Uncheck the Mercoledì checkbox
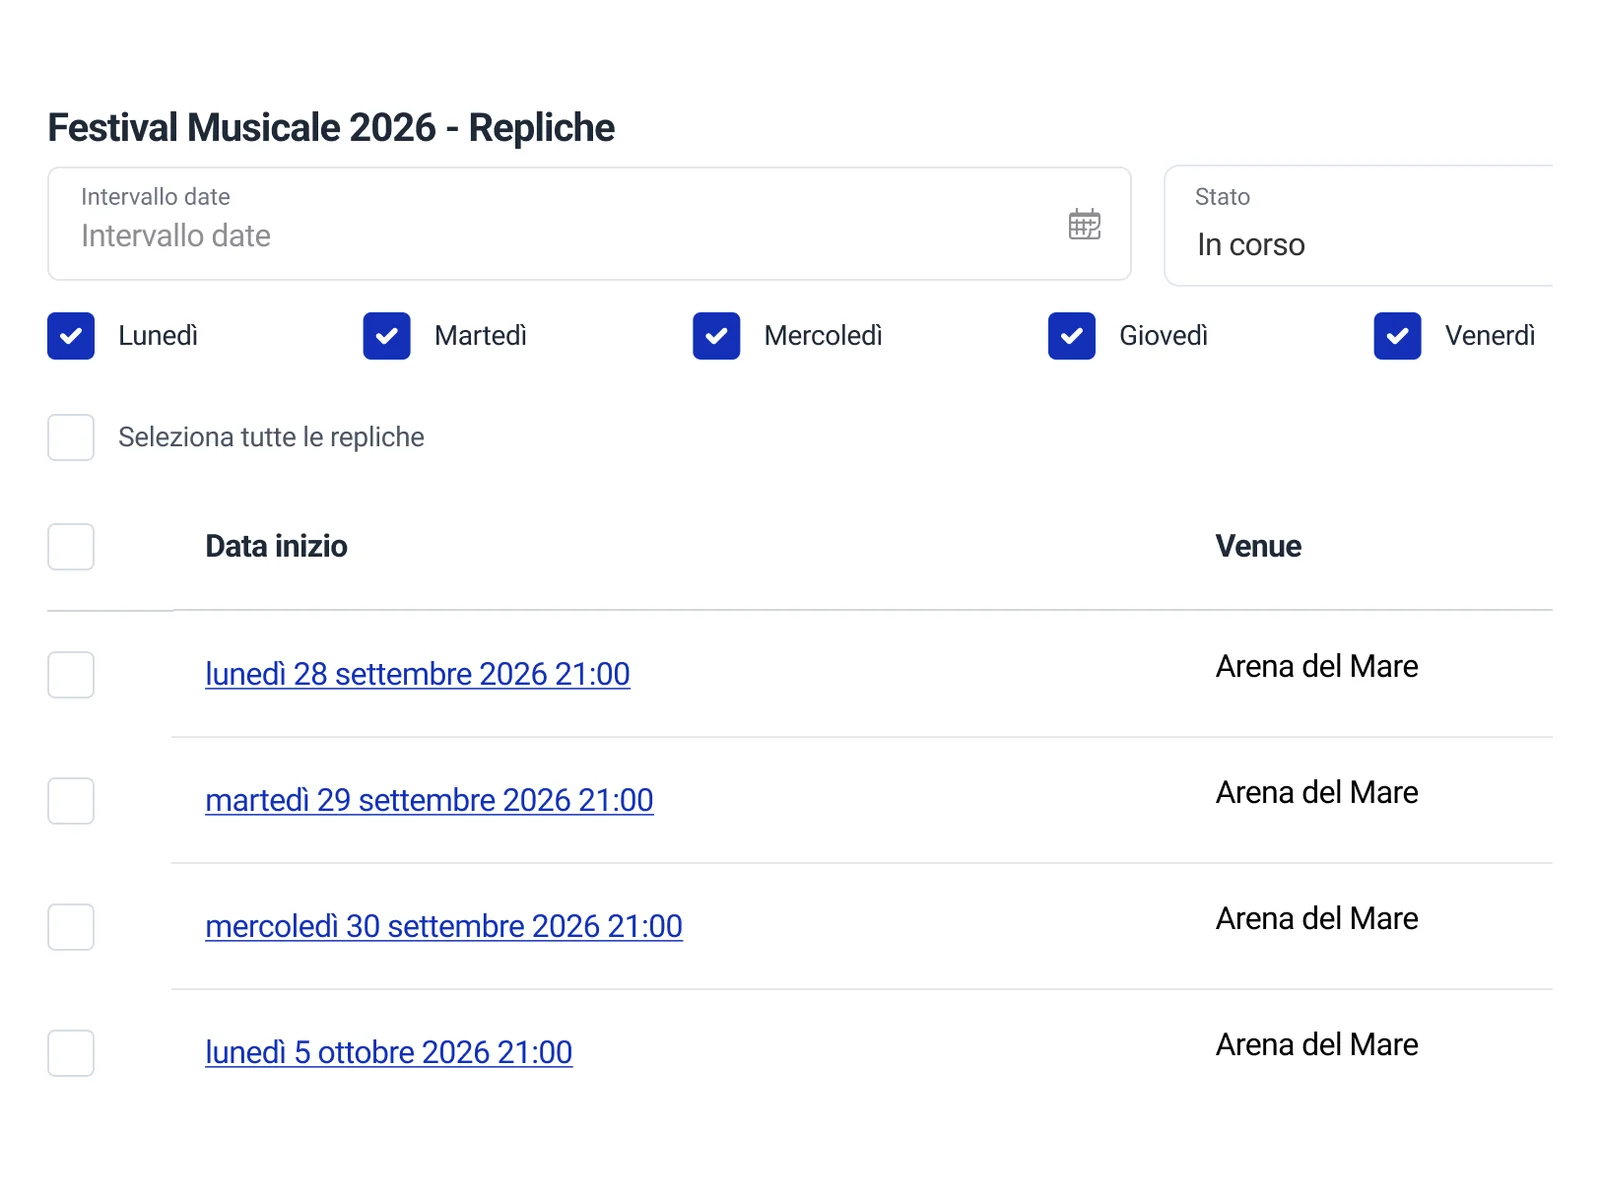 [x=717, y=336]
